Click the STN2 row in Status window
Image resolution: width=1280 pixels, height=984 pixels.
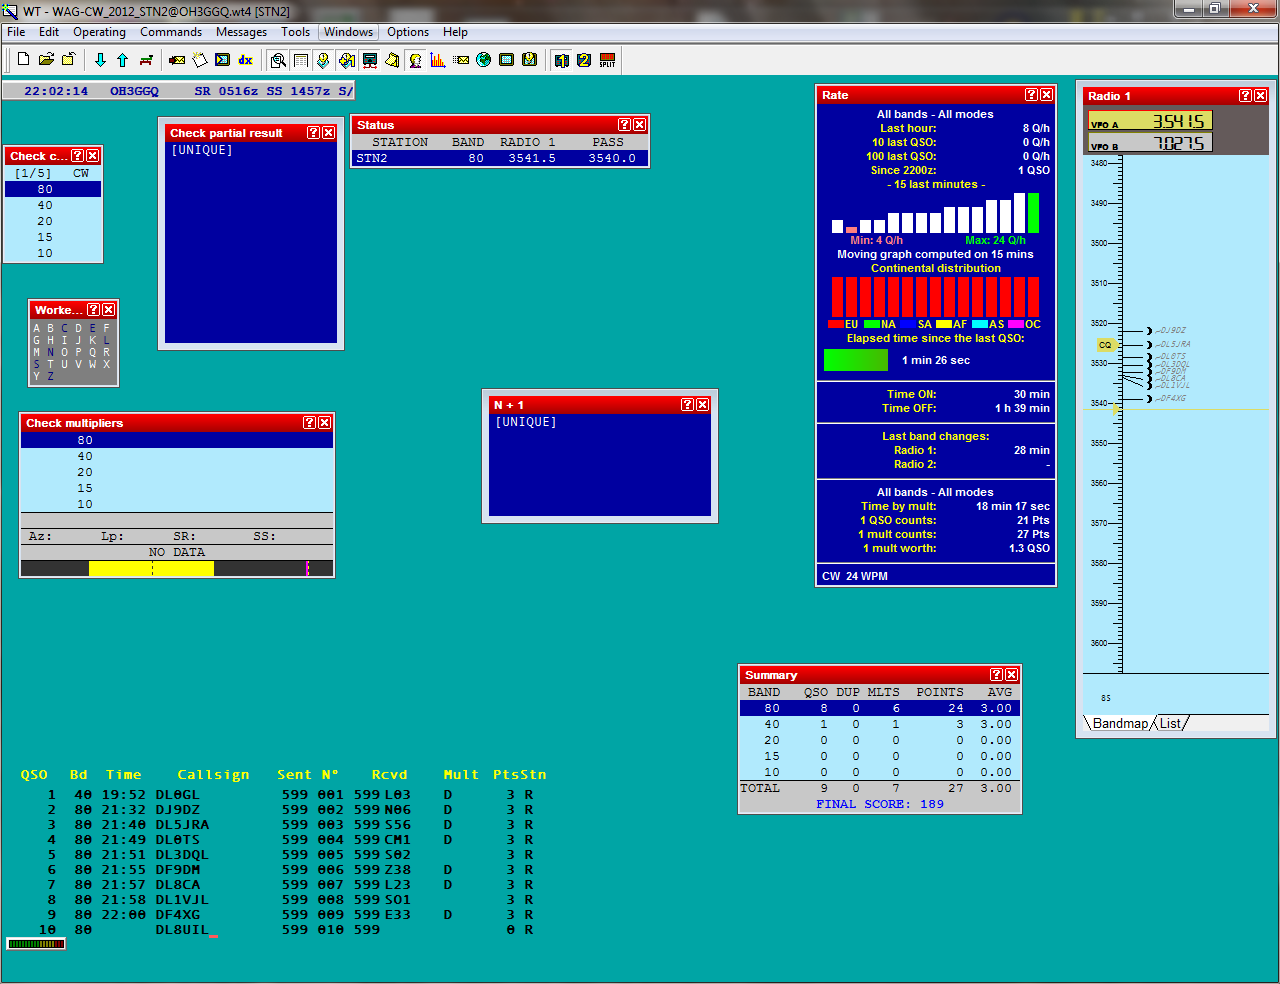[x=500, y=158]
